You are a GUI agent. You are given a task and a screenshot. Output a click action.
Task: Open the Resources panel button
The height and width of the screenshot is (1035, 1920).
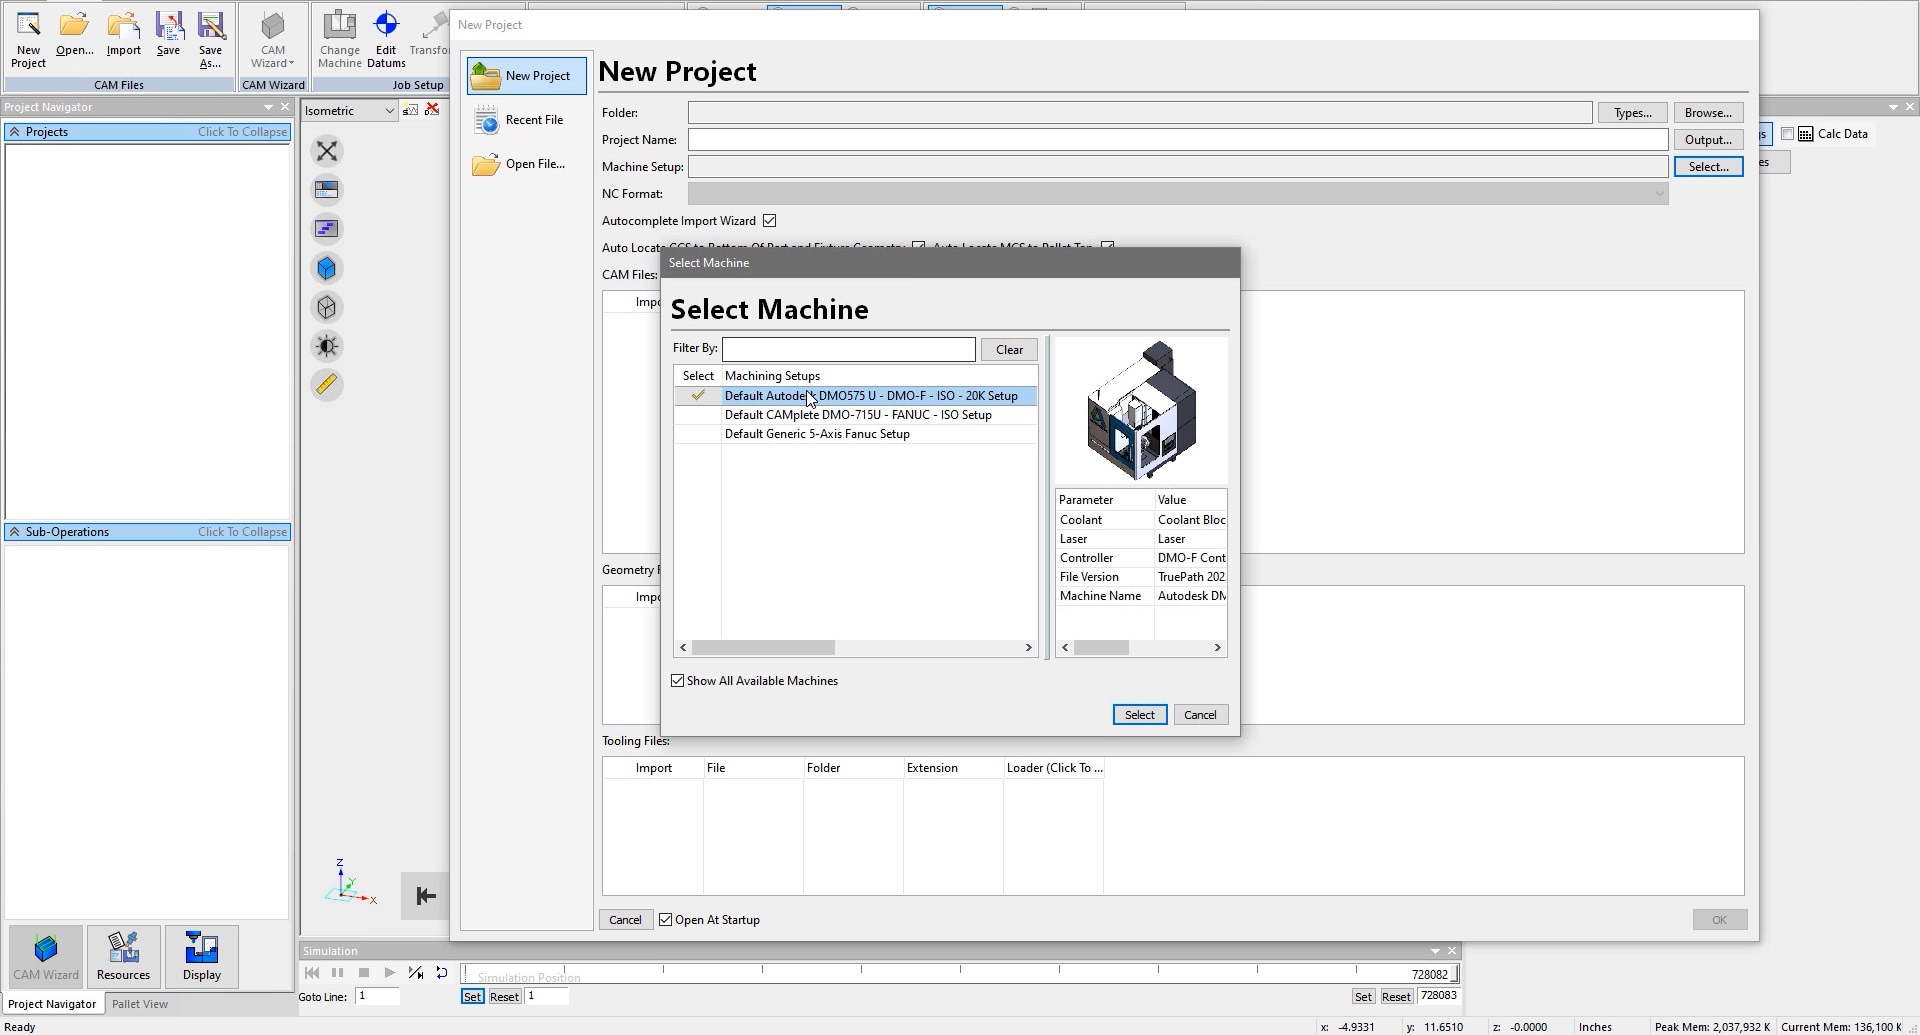(x=123, y=956)
